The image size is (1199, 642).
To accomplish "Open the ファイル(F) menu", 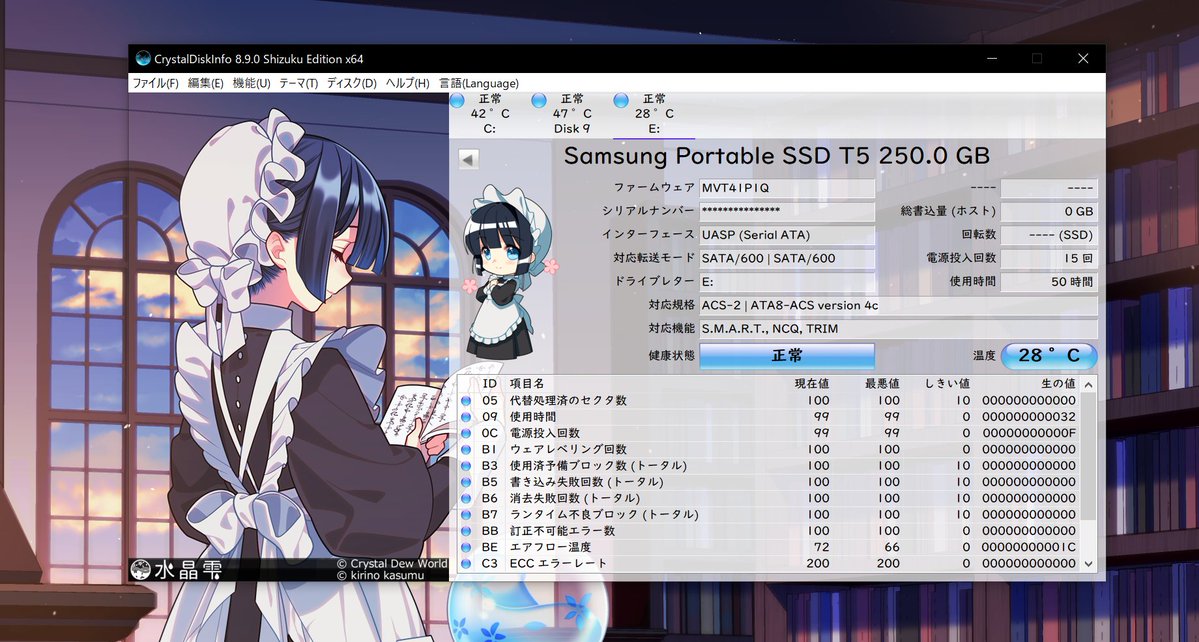I will [155, 83].
